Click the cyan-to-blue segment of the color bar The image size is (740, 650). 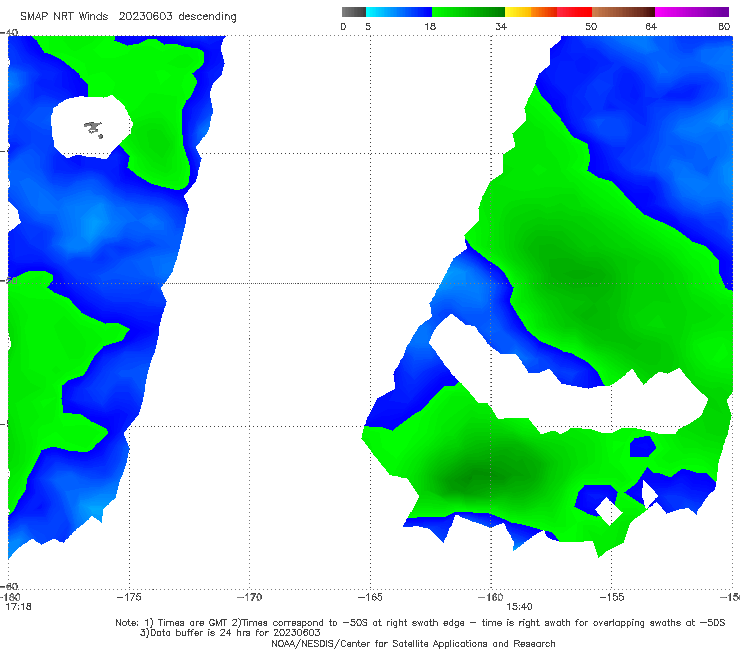click(399, 12)
